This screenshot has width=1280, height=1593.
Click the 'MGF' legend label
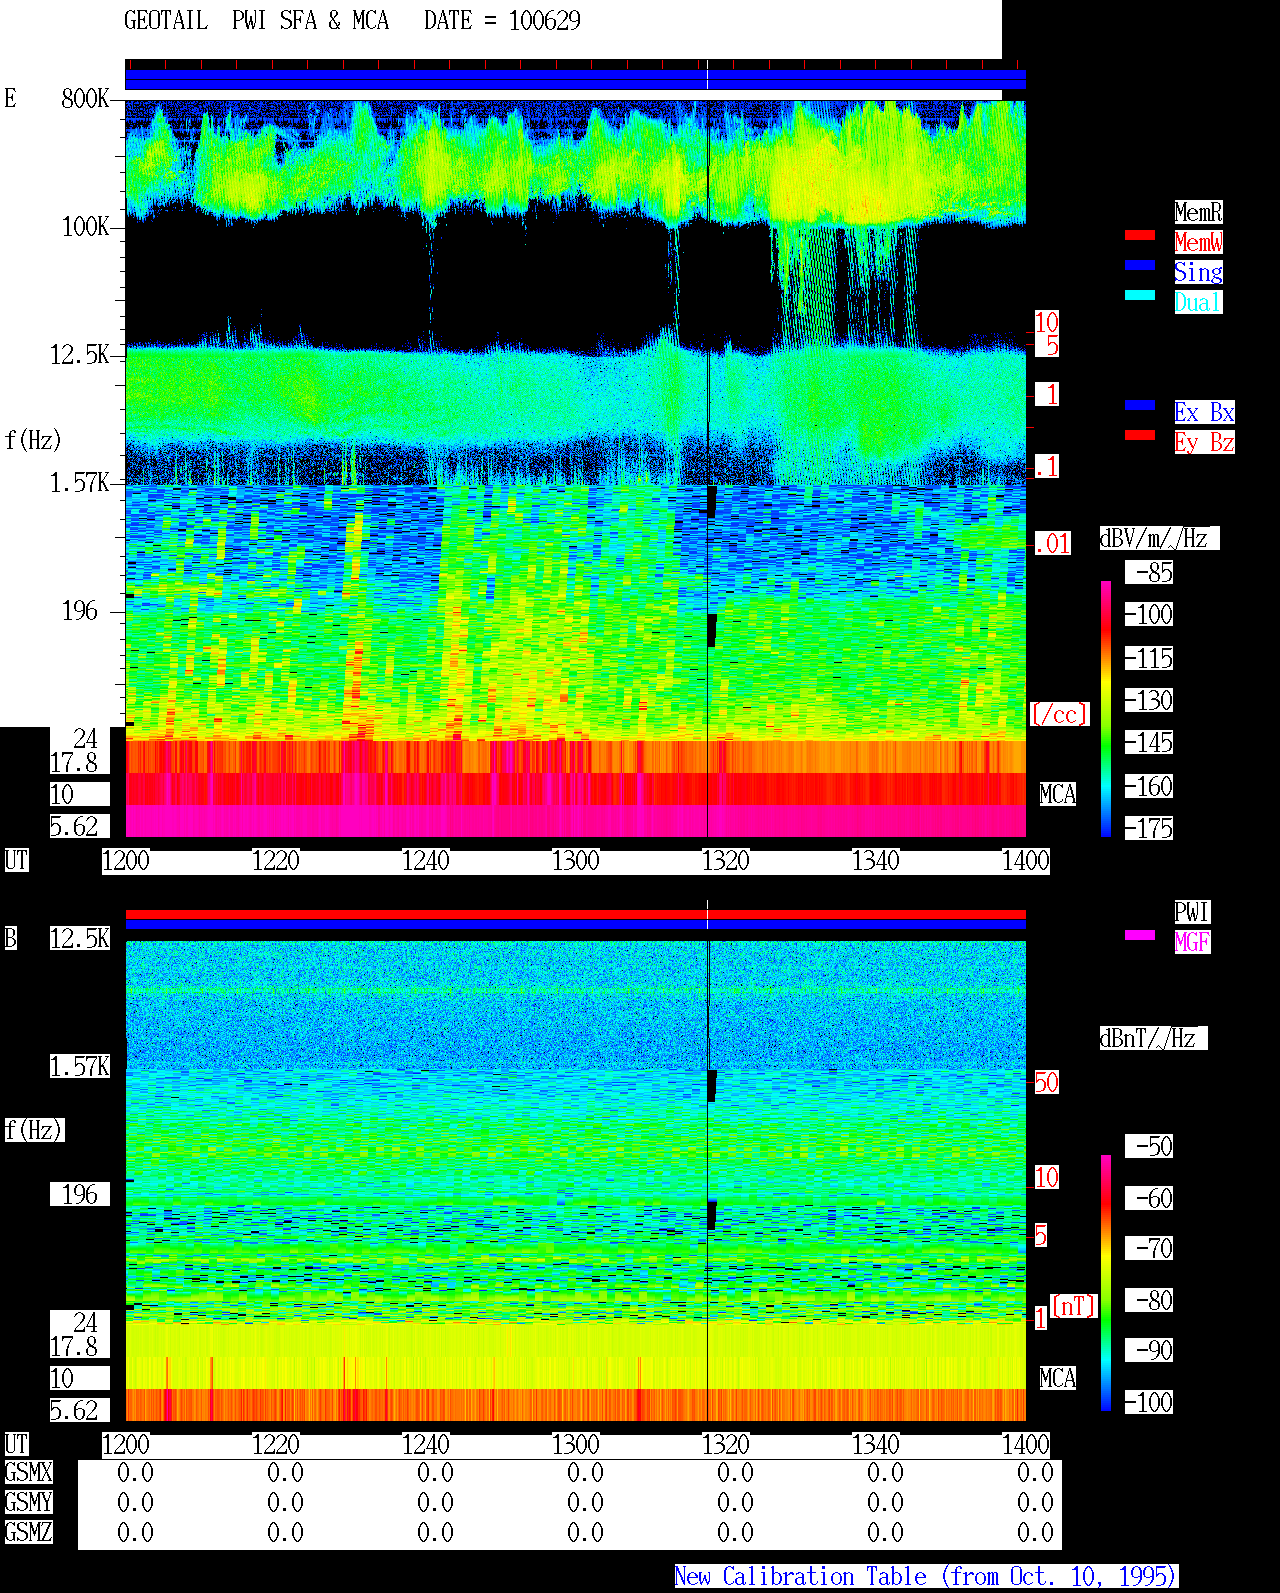click(1192, 942)
